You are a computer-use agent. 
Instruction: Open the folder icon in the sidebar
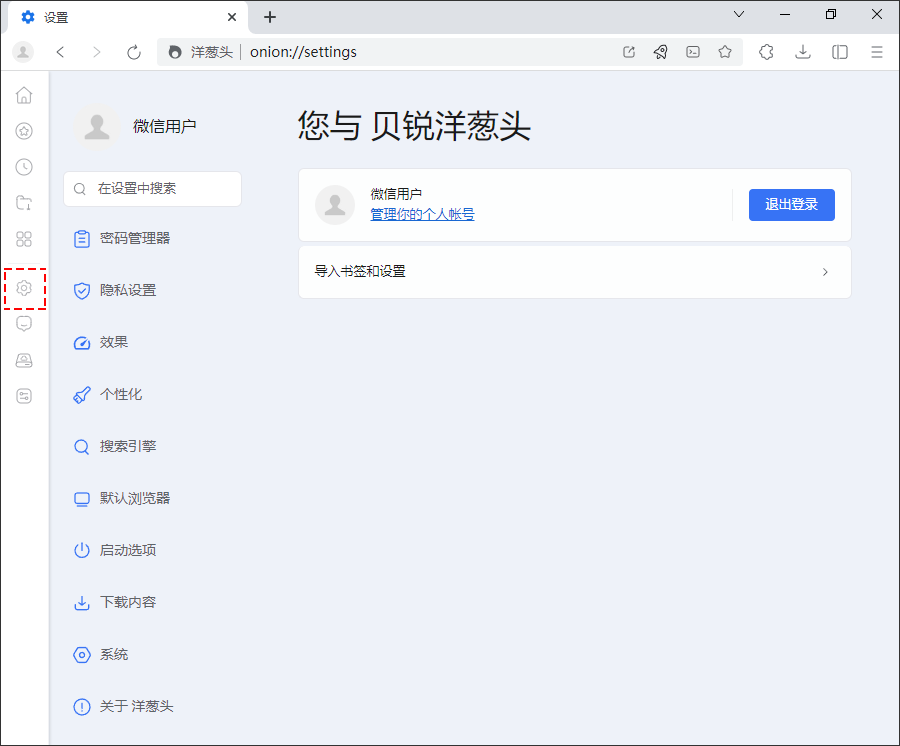[24, 203]
